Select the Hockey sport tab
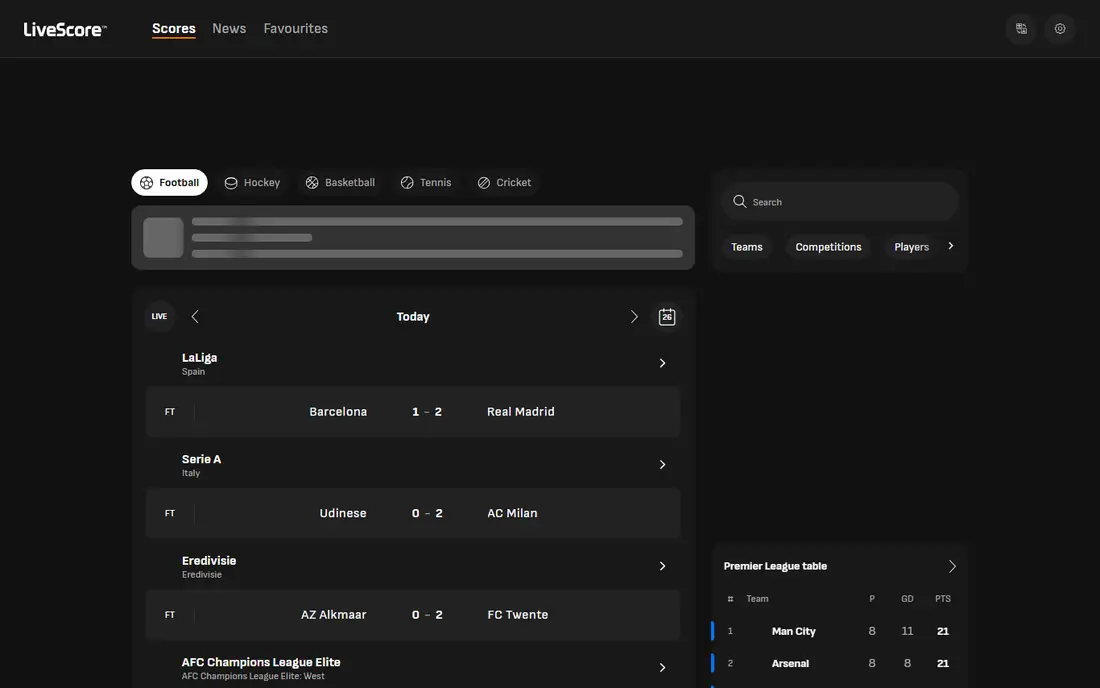1100x688 pixels. pos(252,182)
